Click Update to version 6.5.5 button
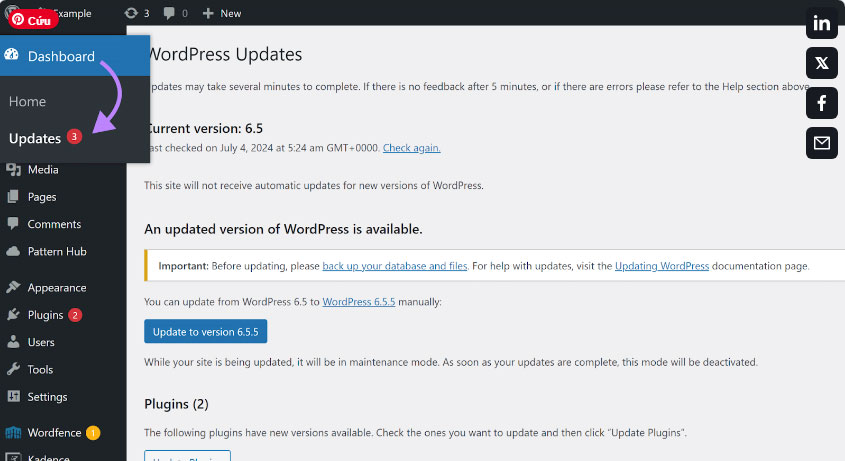The image size is (845, 461). click(205, 332)
